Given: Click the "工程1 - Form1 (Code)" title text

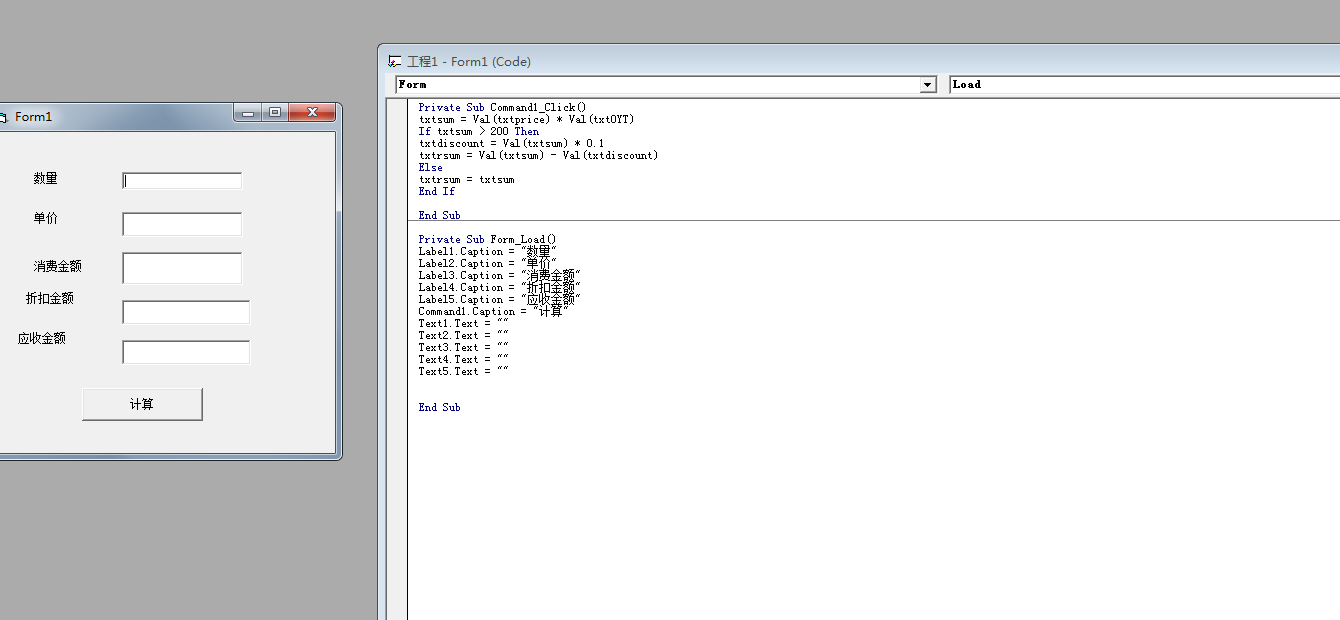Looking at the screenshot, I should coord(469,62).
